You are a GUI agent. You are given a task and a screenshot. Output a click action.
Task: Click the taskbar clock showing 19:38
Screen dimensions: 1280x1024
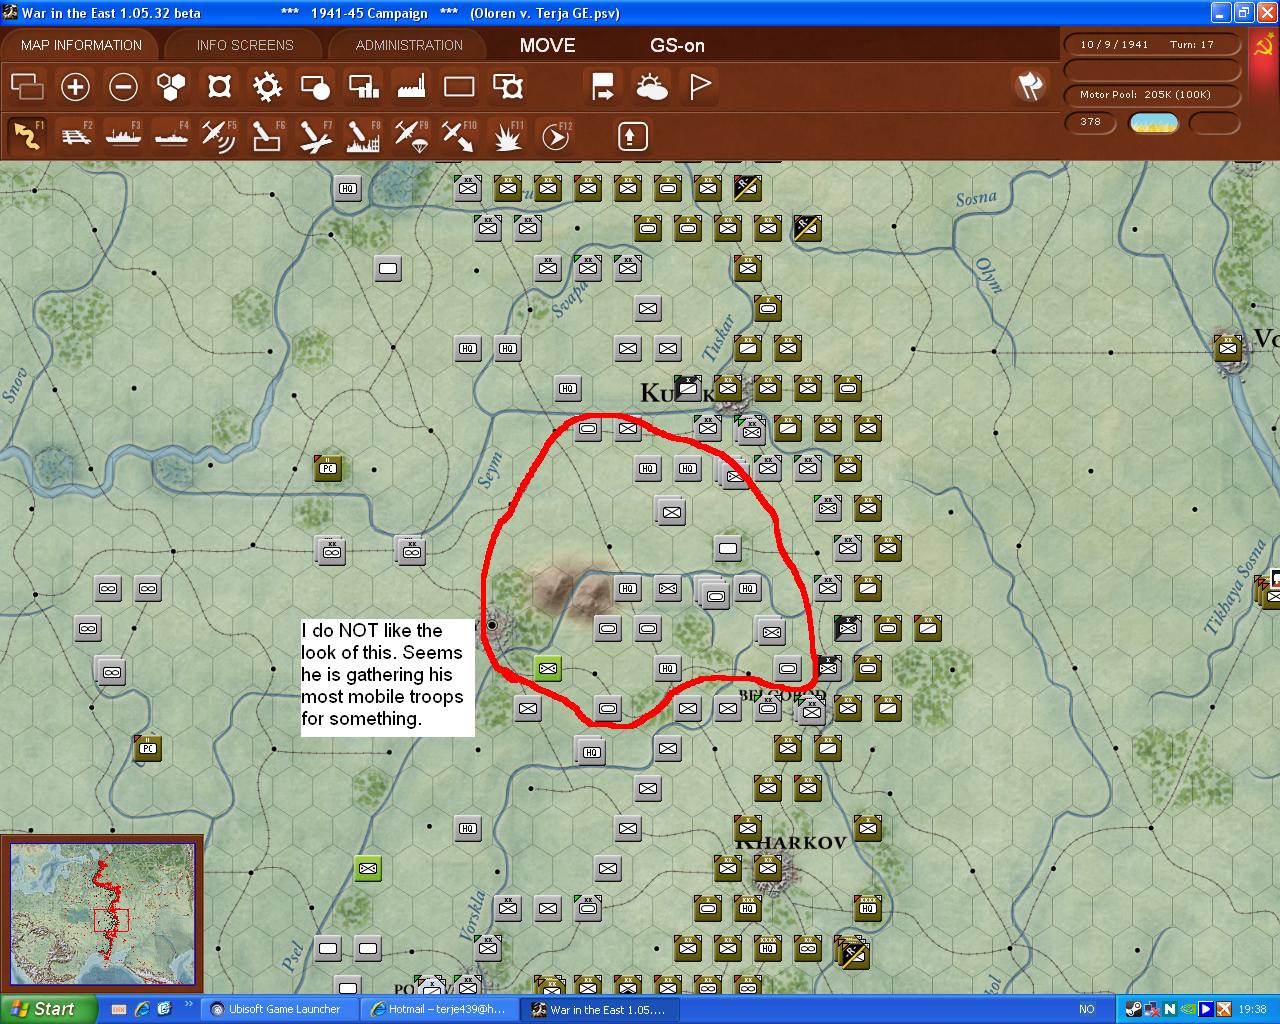[x=1252, y=1009]
